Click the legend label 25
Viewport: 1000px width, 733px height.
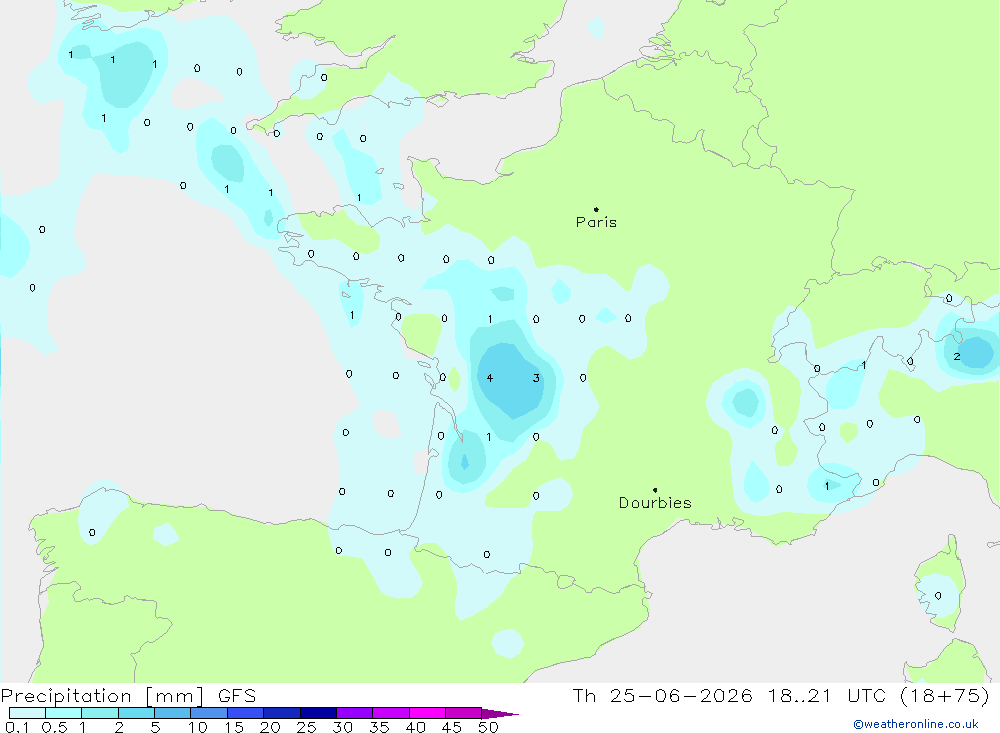coord(306,727)
